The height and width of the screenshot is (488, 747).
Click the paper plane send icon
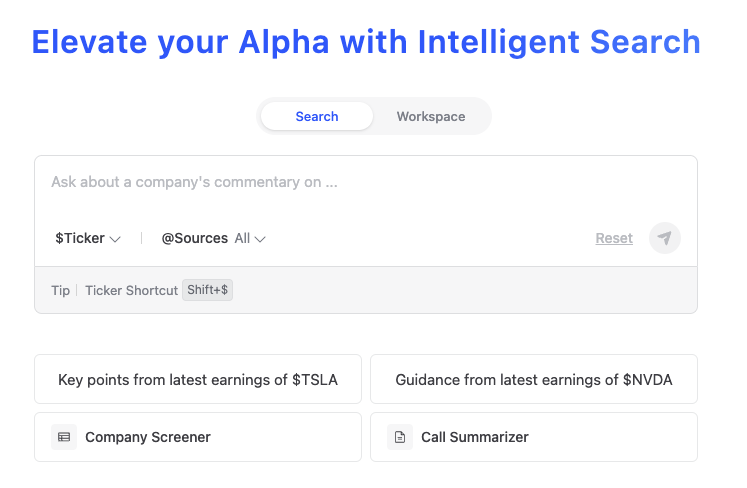(665, 238)
